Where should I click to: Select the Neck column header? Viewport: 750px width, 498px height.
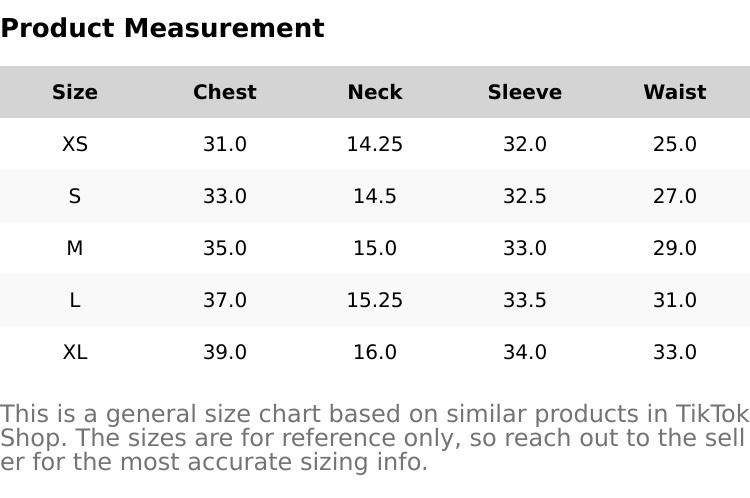(x=375, y=92)
